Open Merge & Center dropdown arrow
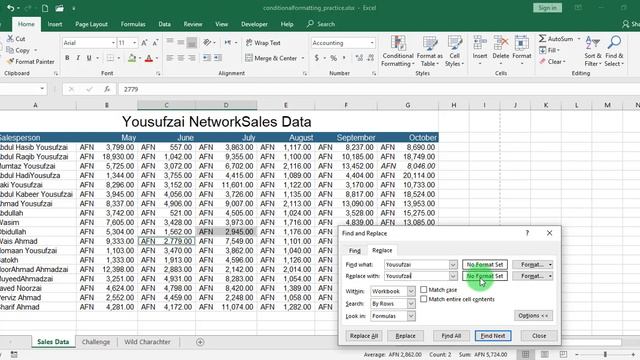Screen dimensions: 640x360 (x=303, y=58)
